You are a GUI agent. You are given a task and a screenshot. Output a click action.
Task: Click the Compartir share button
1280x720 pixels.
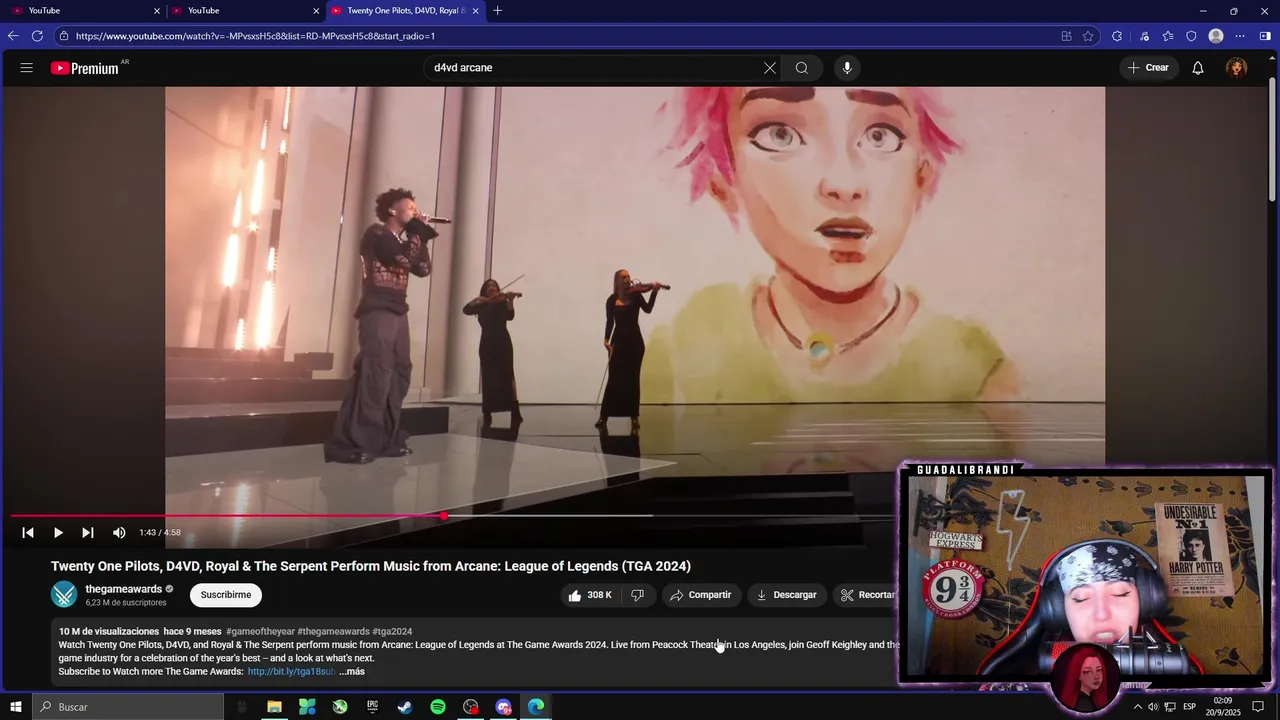pyautogui.click(x=701, y=595)
